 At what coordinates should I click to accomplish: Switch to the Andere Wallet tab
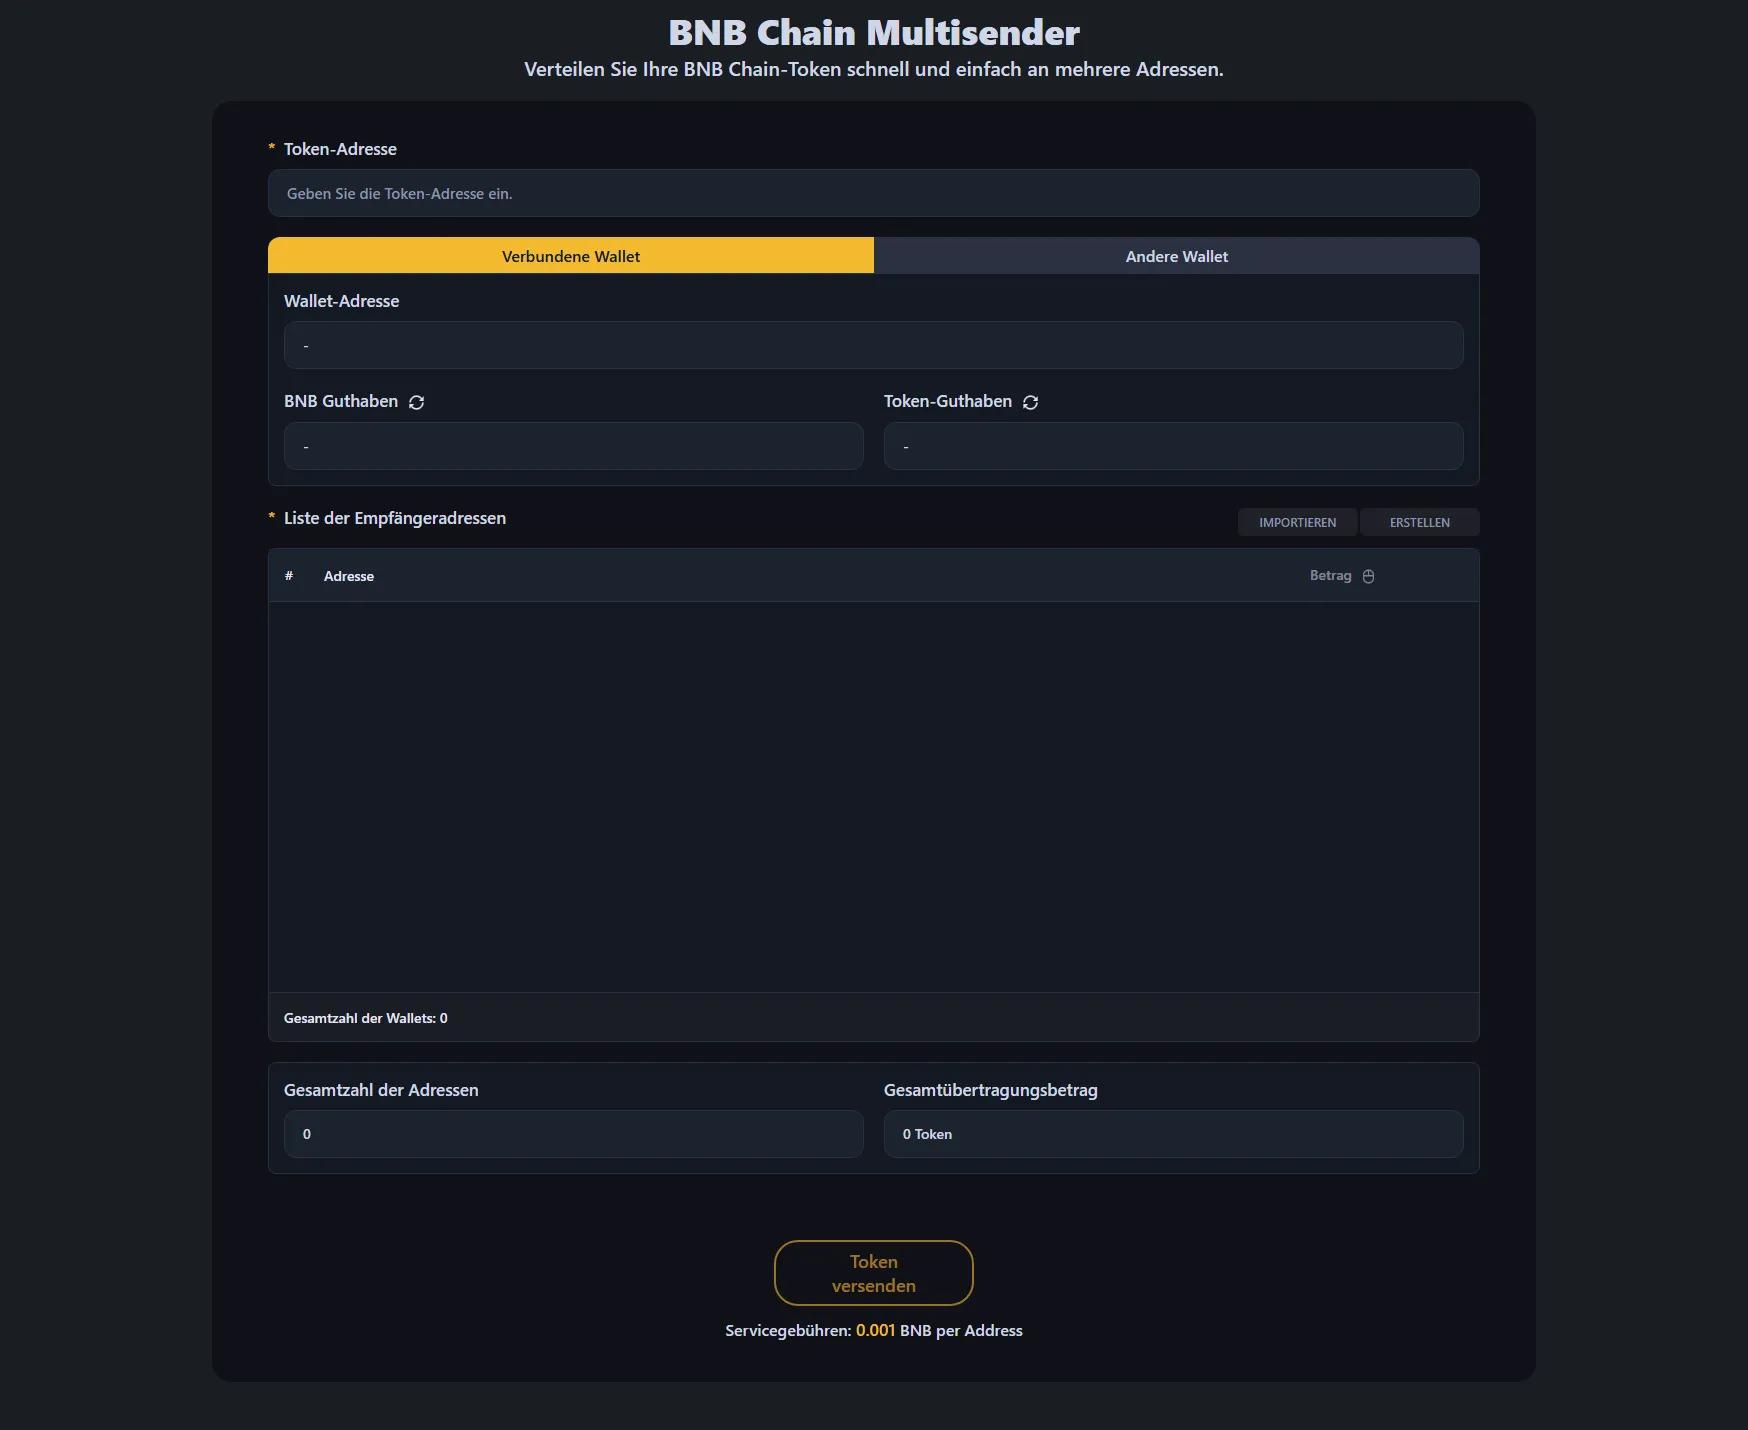pos(1176,256)
